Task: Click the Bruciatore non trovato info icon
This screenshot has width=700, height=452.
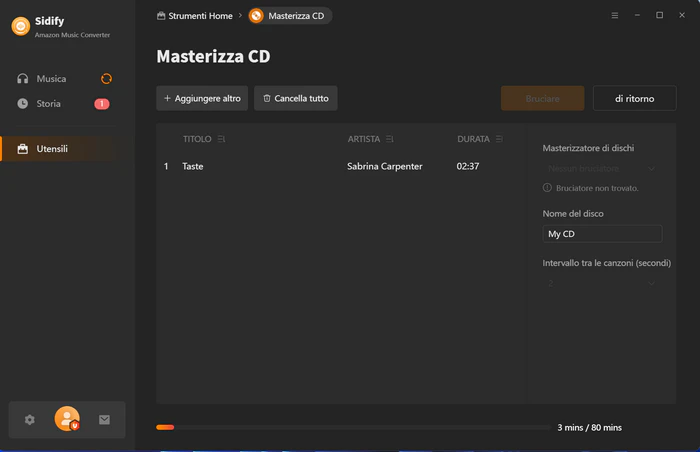Action: click(x=547, y=188)
